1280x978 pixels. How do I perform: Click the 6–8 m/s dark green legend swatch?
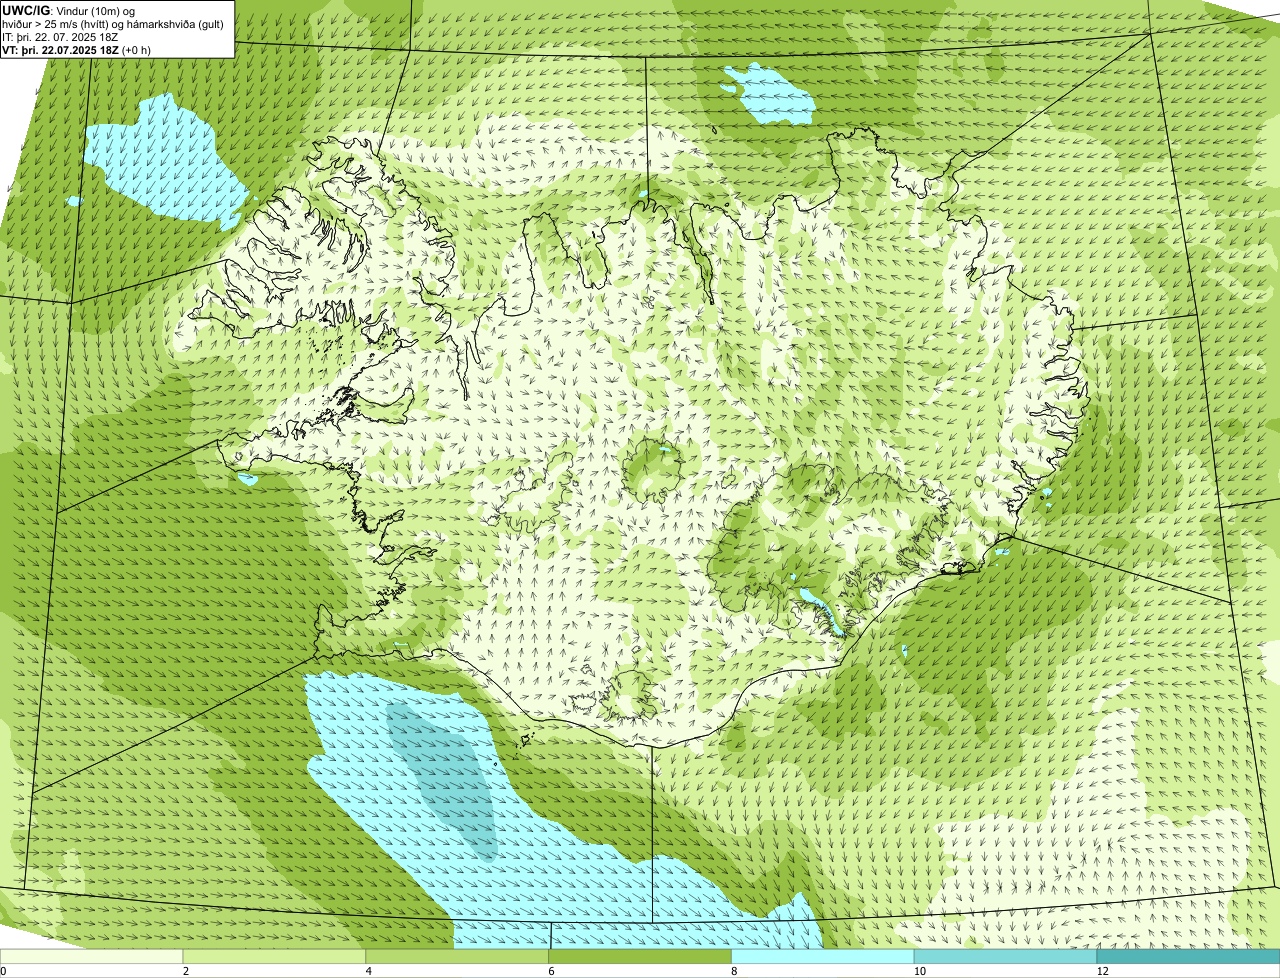[642, 956]
